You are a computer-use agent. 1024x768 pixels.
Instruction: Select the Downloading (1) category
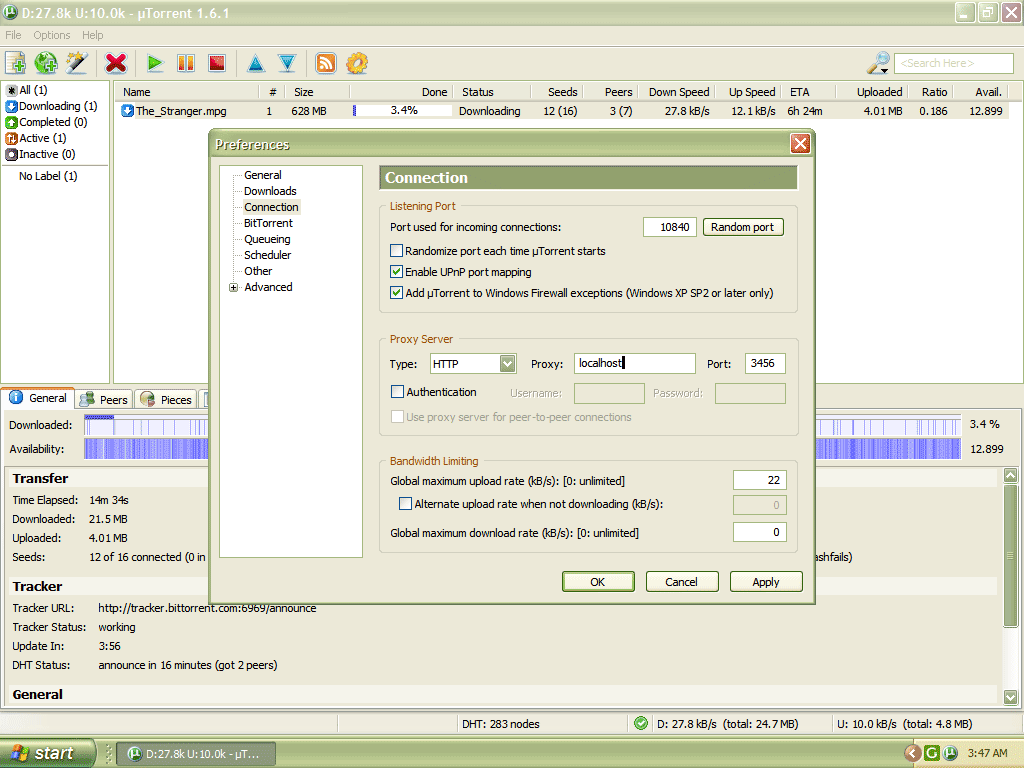point(52,106)
